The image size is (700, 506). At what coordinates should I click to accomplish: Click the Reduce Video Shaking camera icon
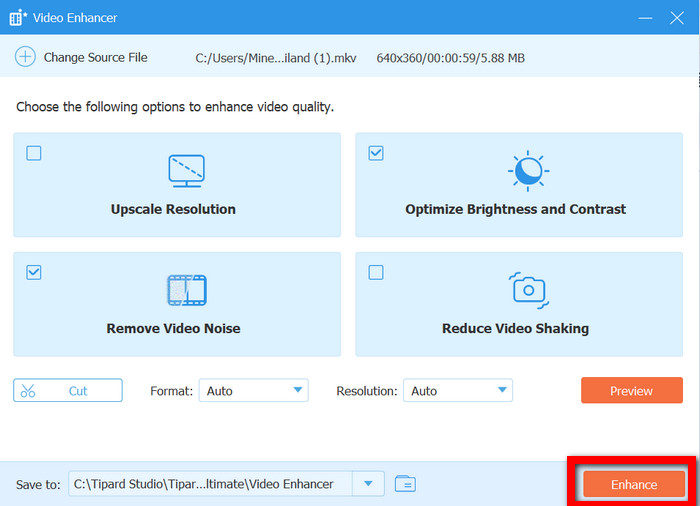pos(528,290)
